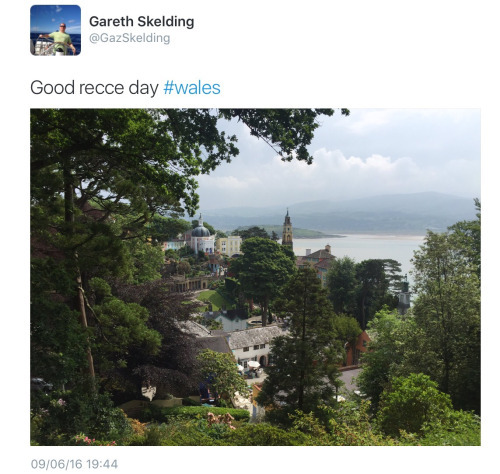This screenshot has height=474, width=500.
Task: Click the 09/06/16 19:44 timestamp
Action: click(74, 464)
